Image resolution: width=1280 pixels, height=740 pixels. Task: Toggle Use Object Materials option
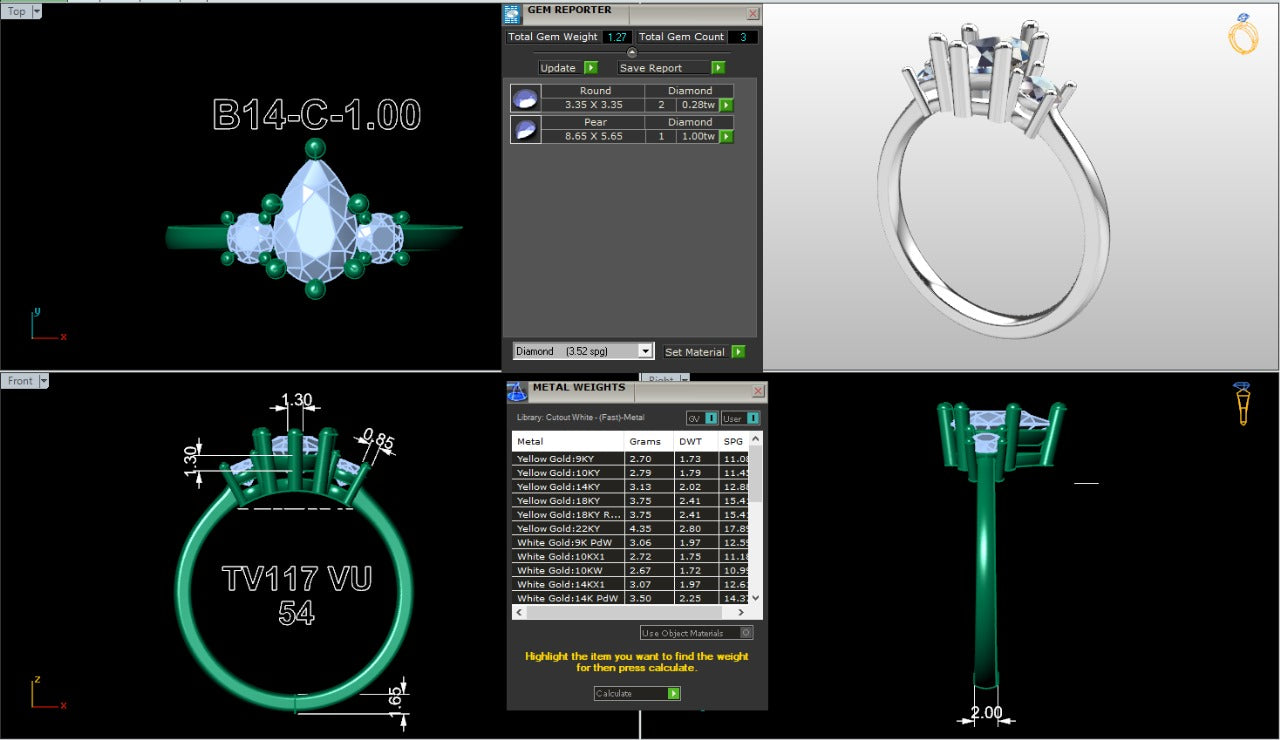point(697,633)
